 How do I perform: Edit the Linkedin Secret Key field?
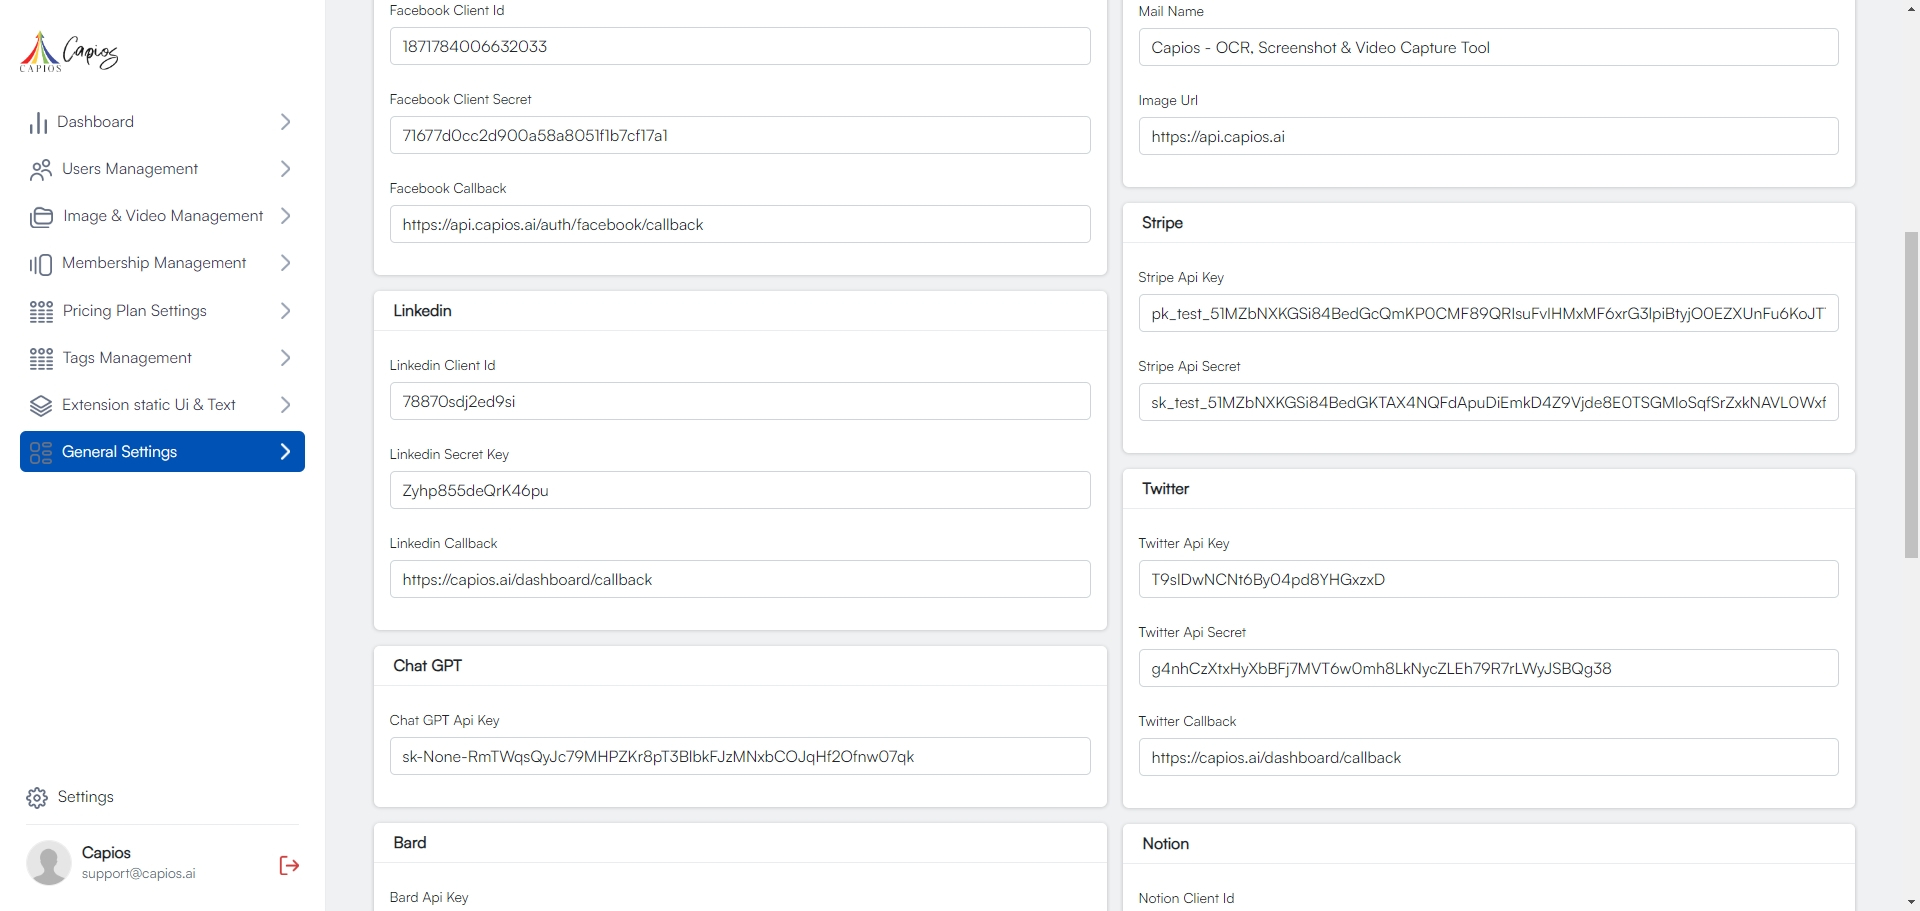[740, 490]
